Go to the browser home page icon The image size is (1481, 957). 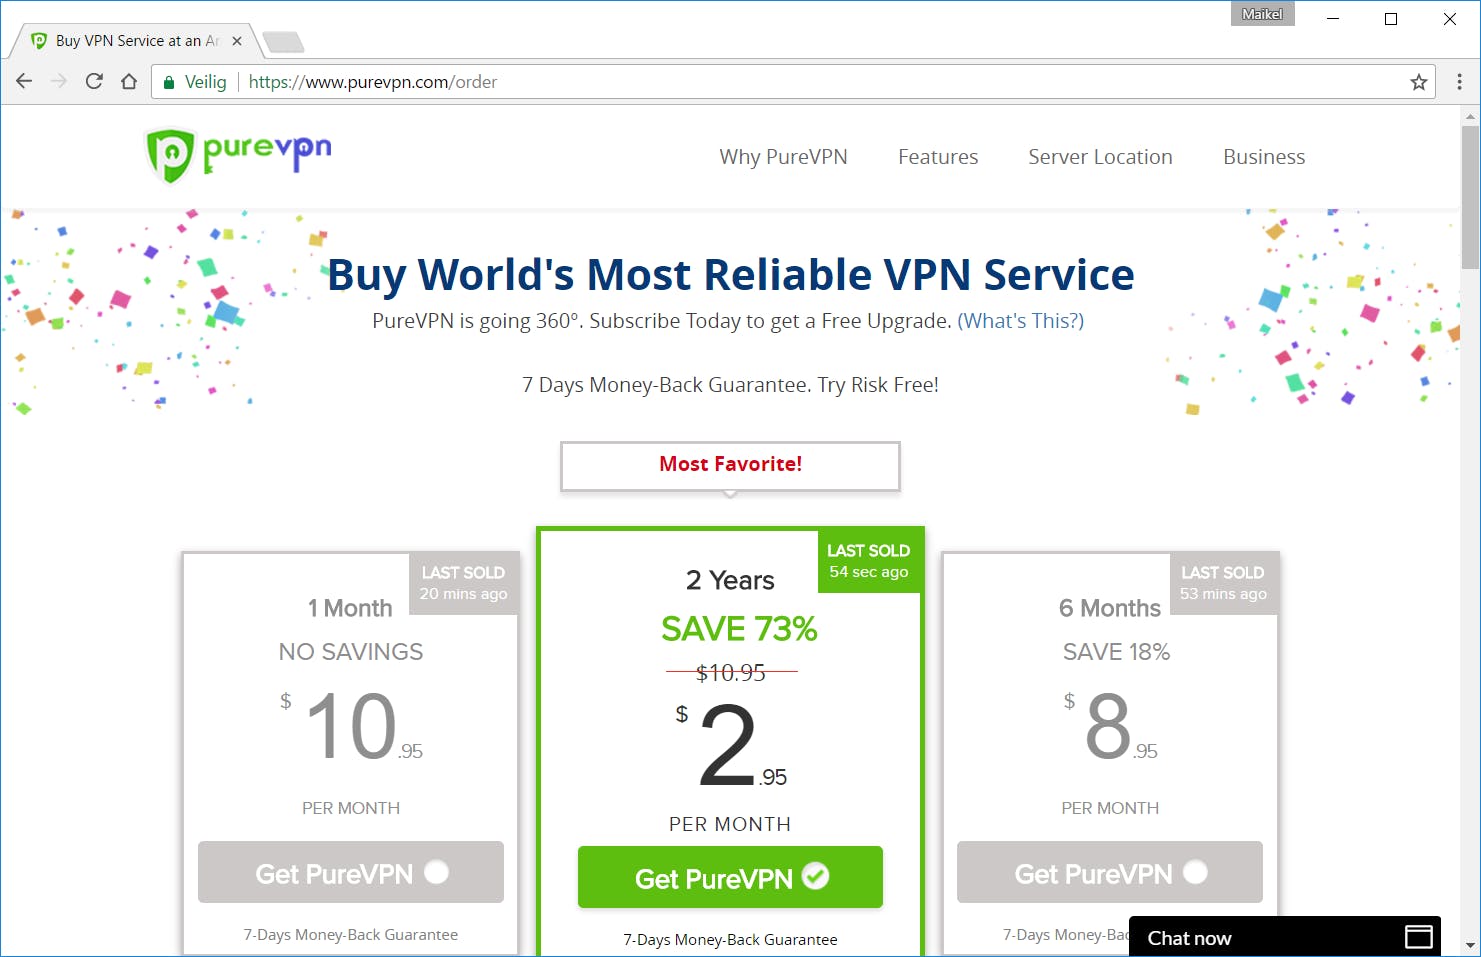(x=129, y=82)
